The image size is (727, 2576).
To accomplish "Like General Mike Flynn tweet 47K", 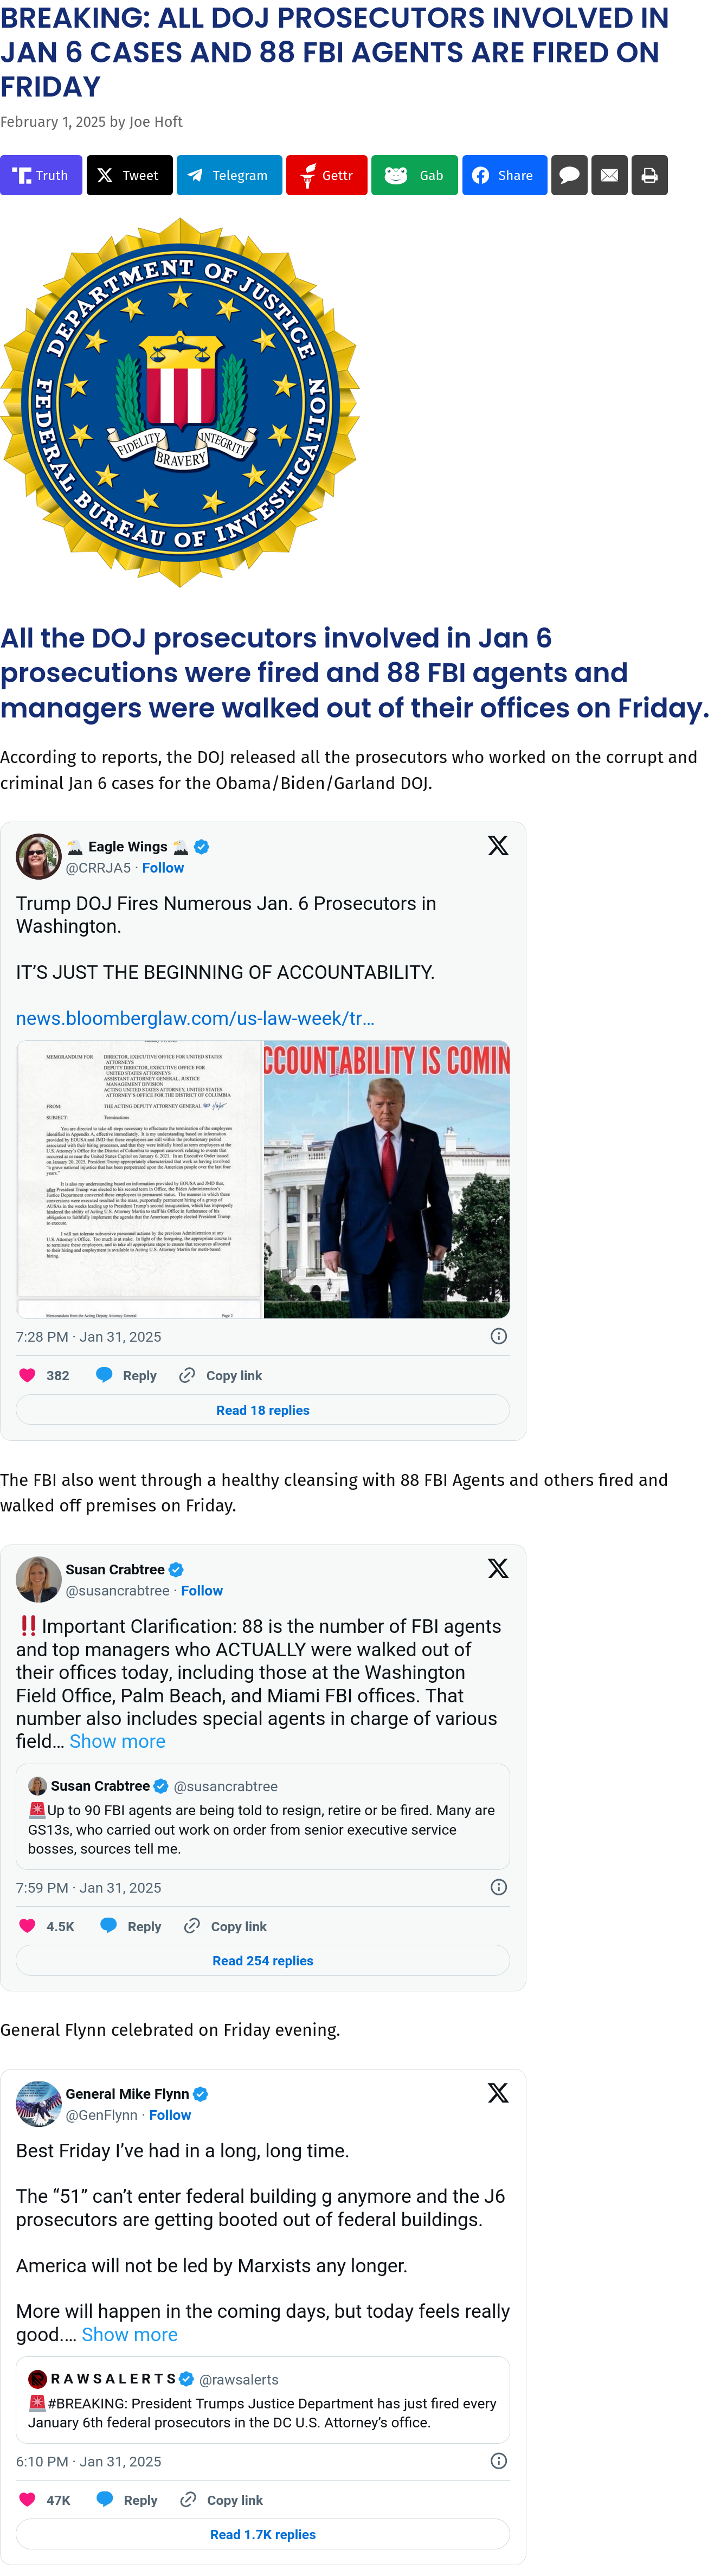I will 28,2499.
